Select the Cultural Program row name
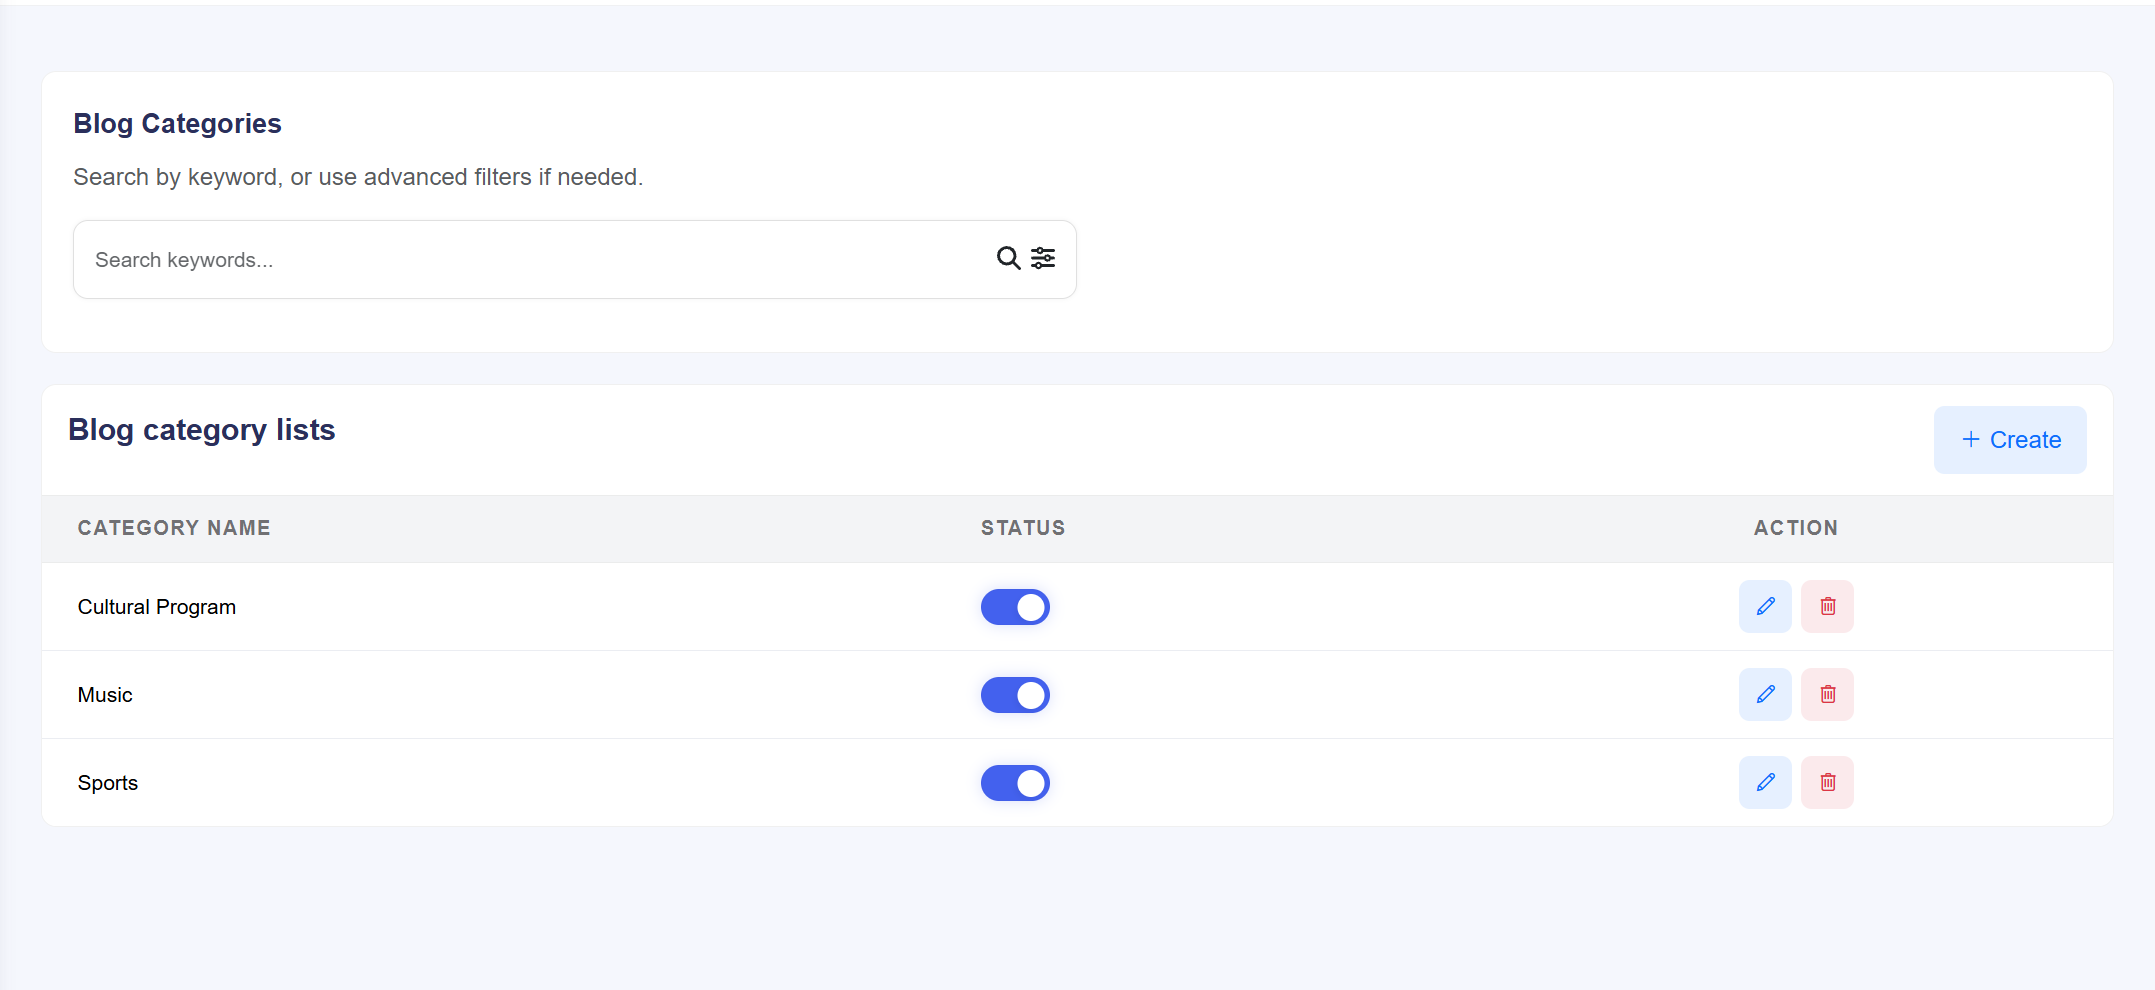Screen dimensions: 2155x990 click(157, 607)
